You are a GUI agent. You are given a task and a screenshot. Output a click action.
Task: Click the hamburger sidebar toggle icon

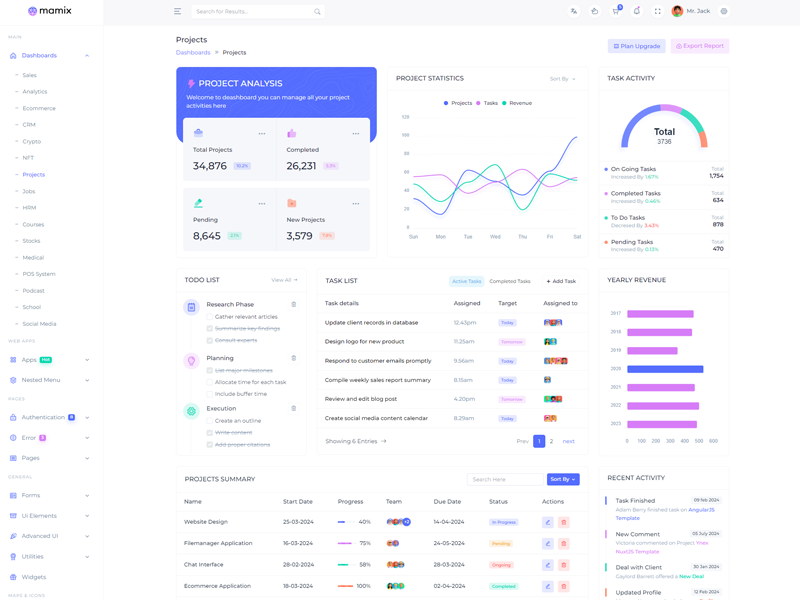coord(177,11)
